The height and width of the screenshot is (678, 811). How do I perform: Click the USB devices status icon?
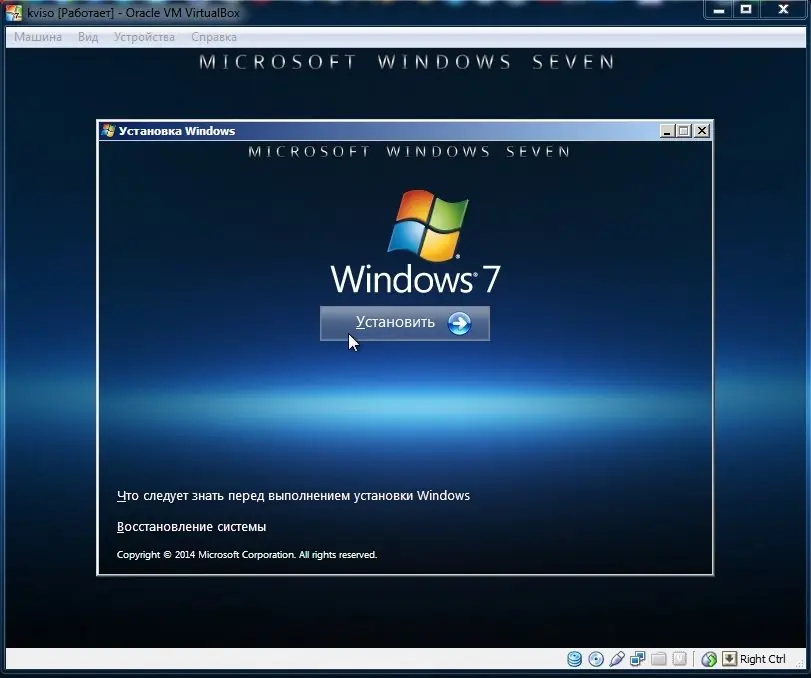(x=617, y=659)
